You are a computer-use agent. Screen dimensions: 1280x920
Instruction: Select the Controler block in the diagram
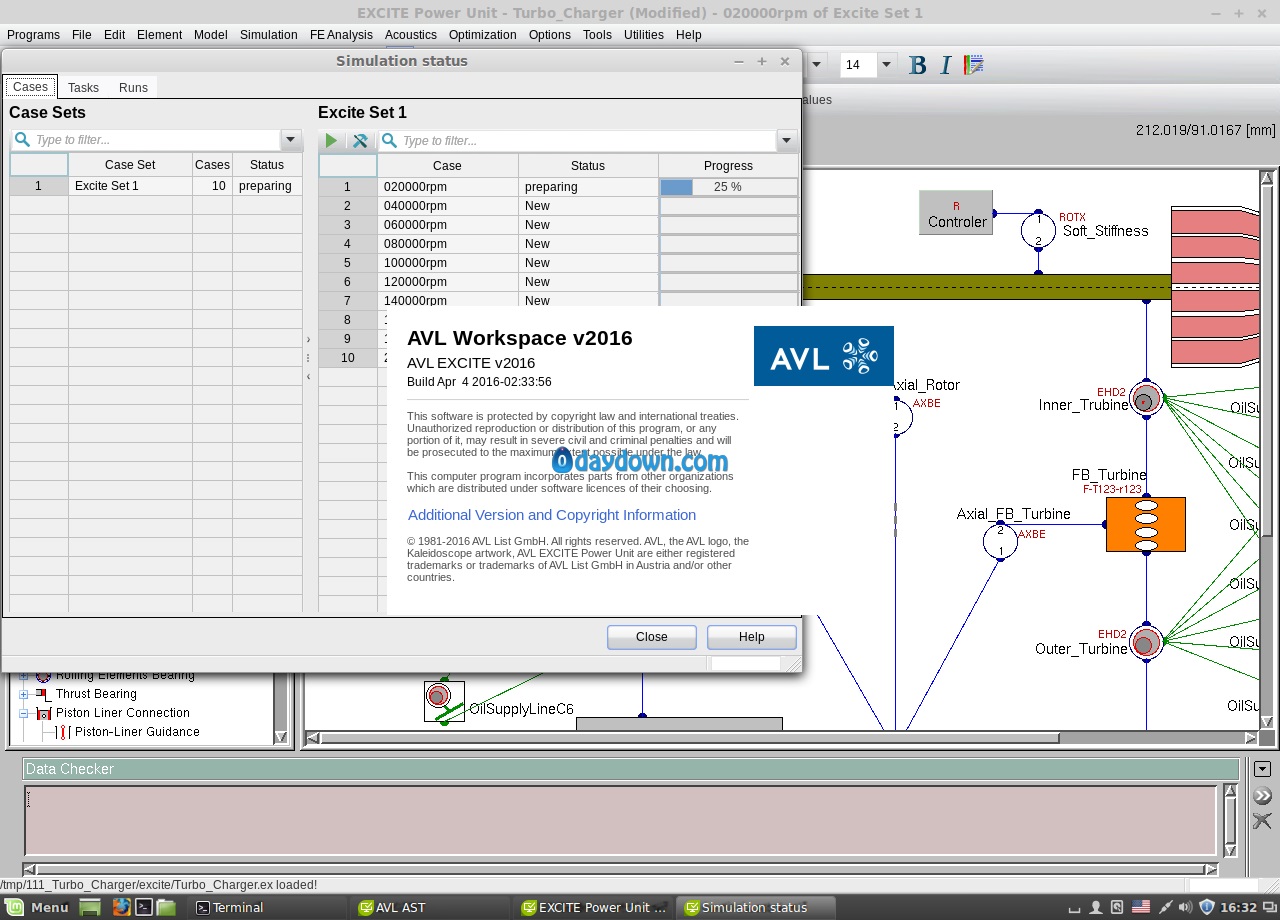point(956,213)
